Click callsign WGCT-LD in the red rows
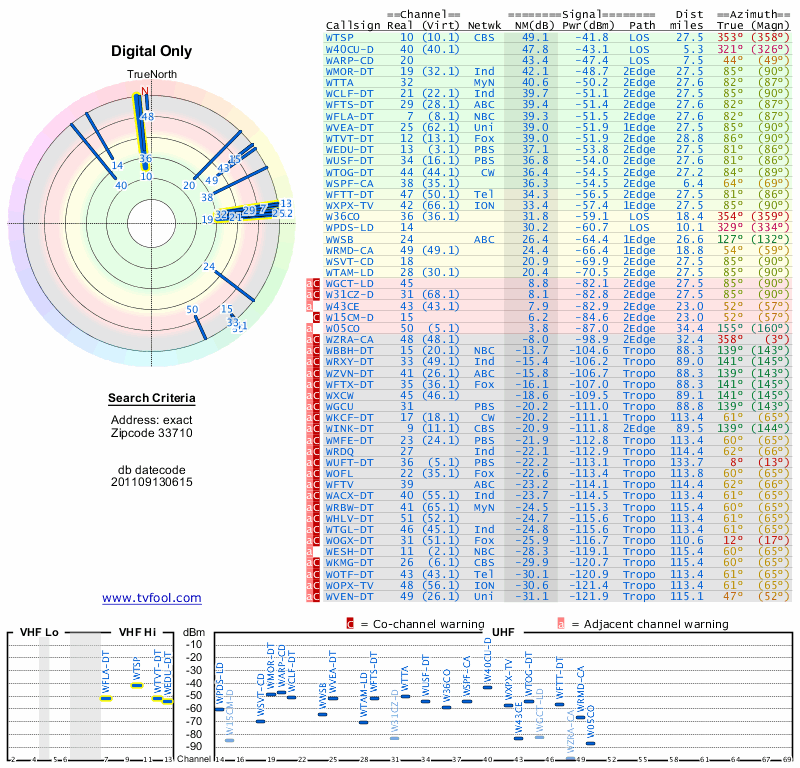The image size is (800, 768). point(349,284)
